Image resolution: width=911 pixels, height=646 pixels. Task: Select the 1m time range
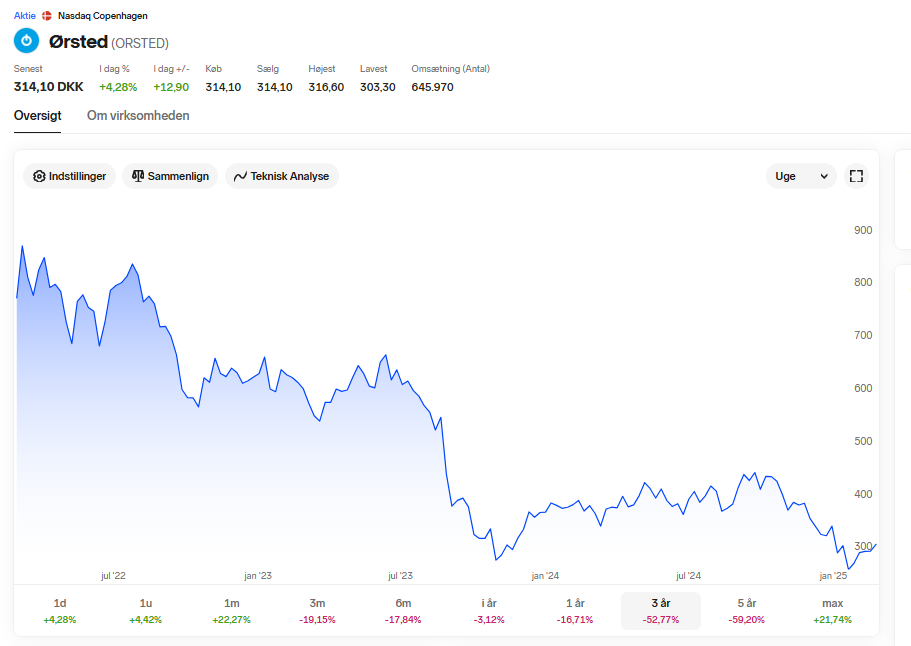[x=231, y=611]
